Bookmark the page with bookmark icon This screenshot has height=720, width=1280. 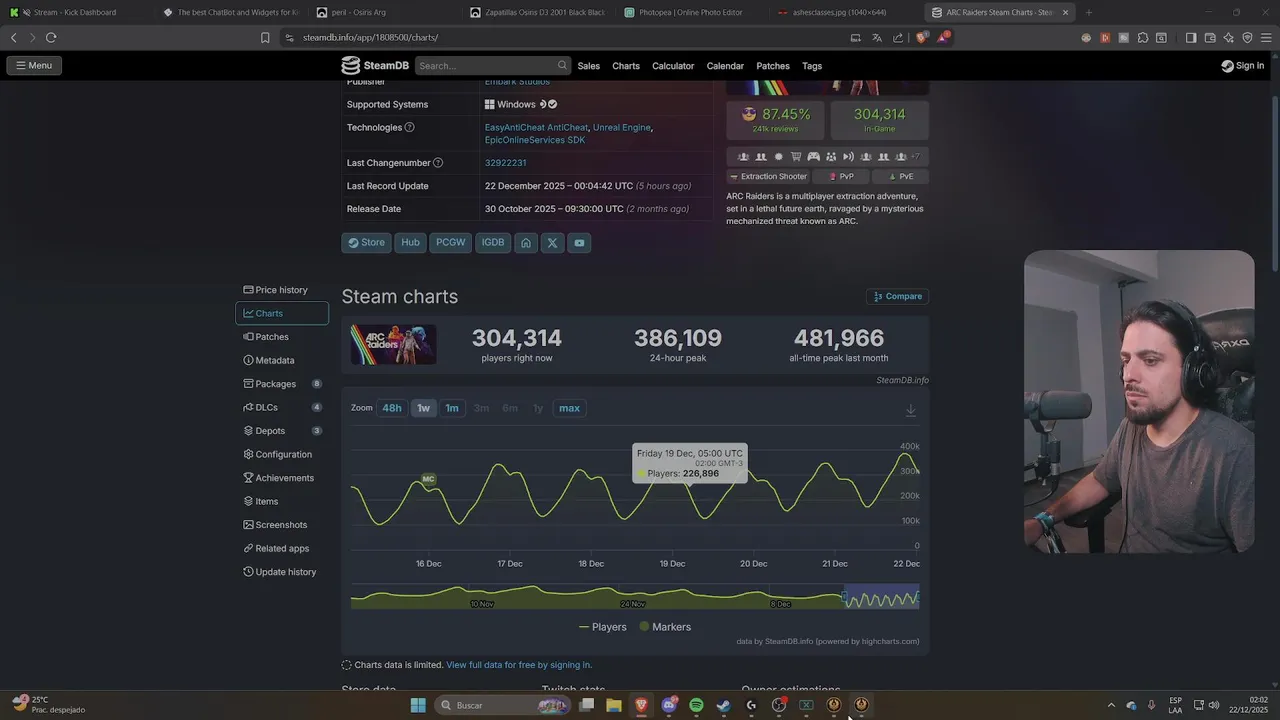(x=265, y=38)
